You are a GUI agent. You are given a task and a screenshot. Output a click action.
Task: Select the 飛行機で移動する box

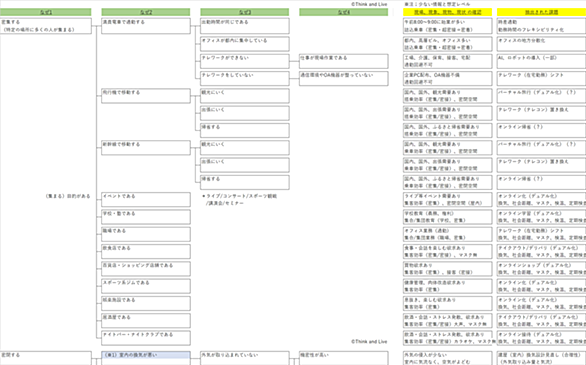[146, 96]
